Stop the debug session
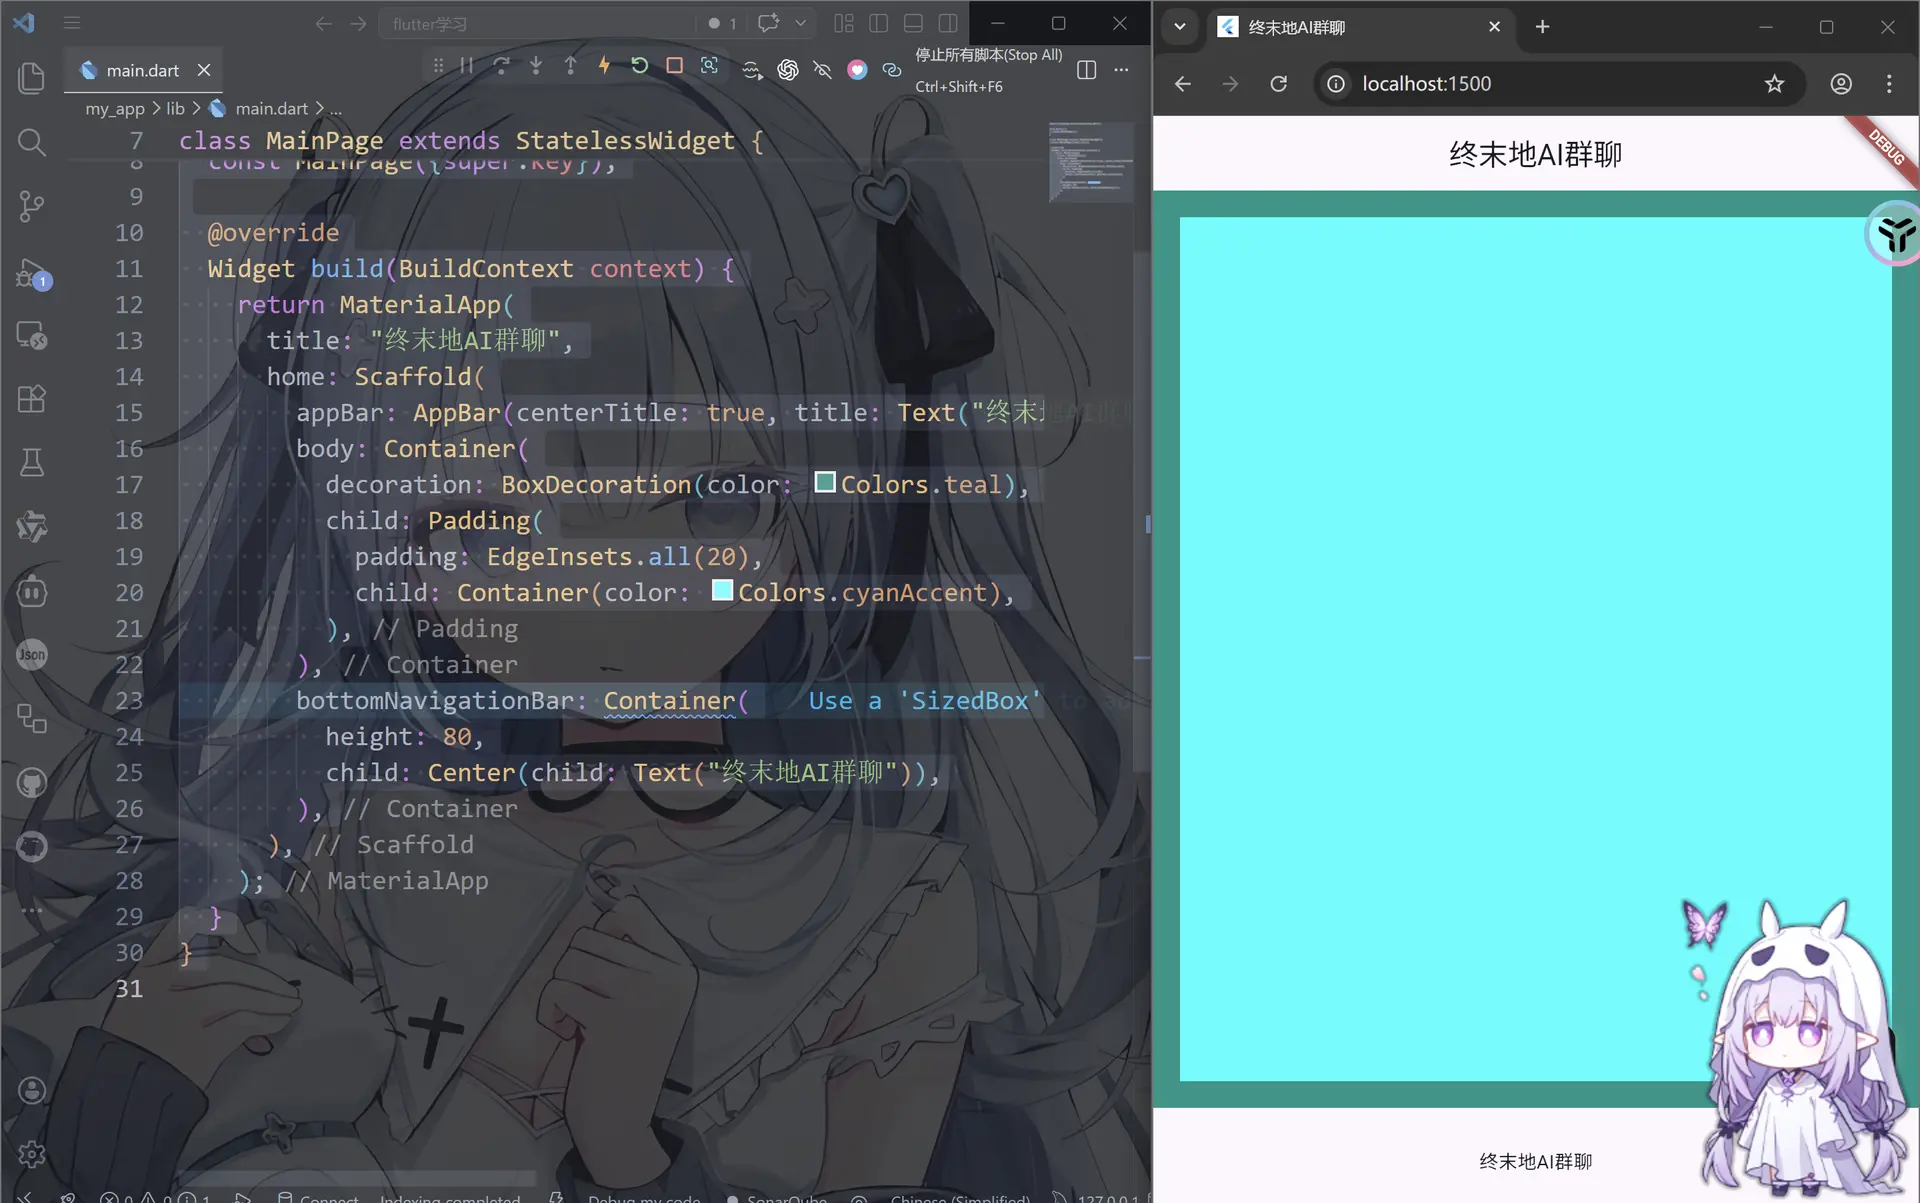Screen dimensions: 1920x1203 point(675,66)
